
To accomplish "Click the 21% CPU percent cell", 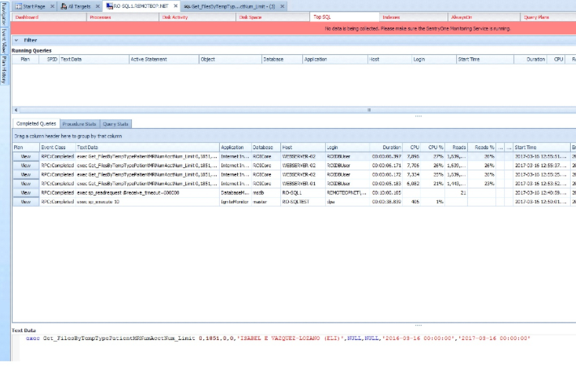I will 433,183.
